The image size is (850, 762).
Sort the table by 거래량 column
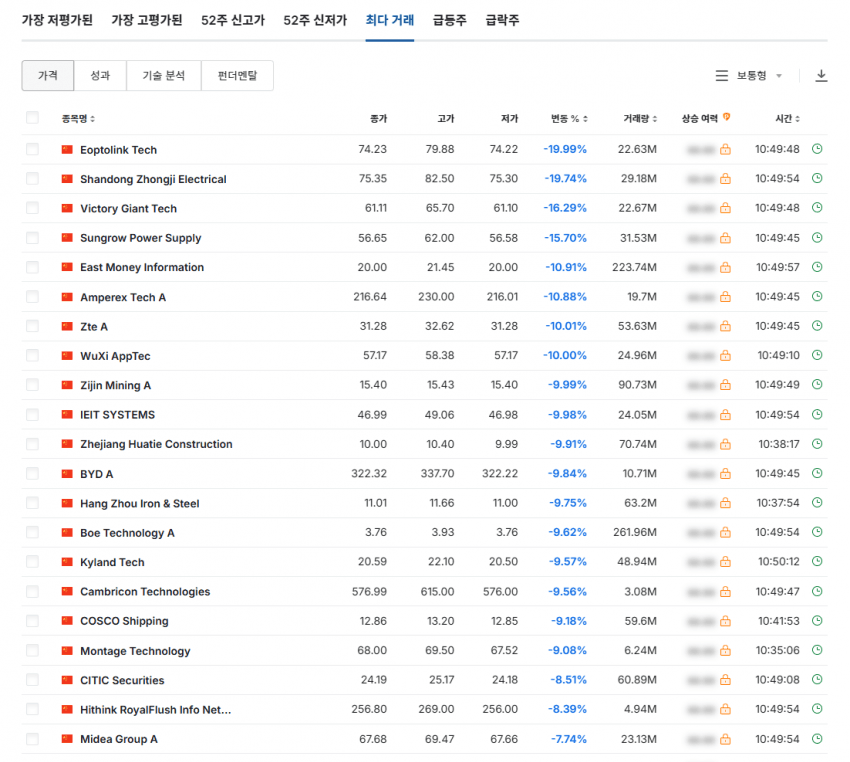(640, 119)
